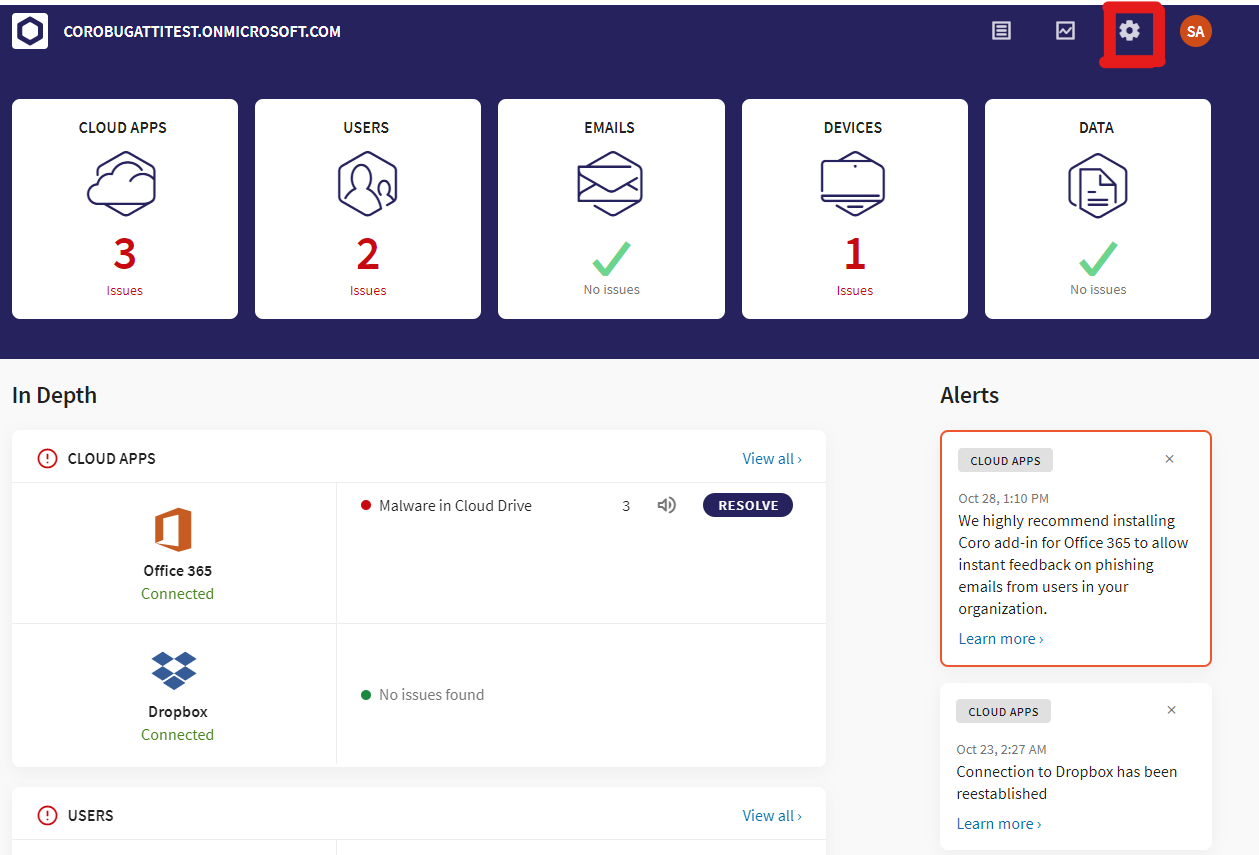Learn more about Dropbox connection alert

[999, 823]
